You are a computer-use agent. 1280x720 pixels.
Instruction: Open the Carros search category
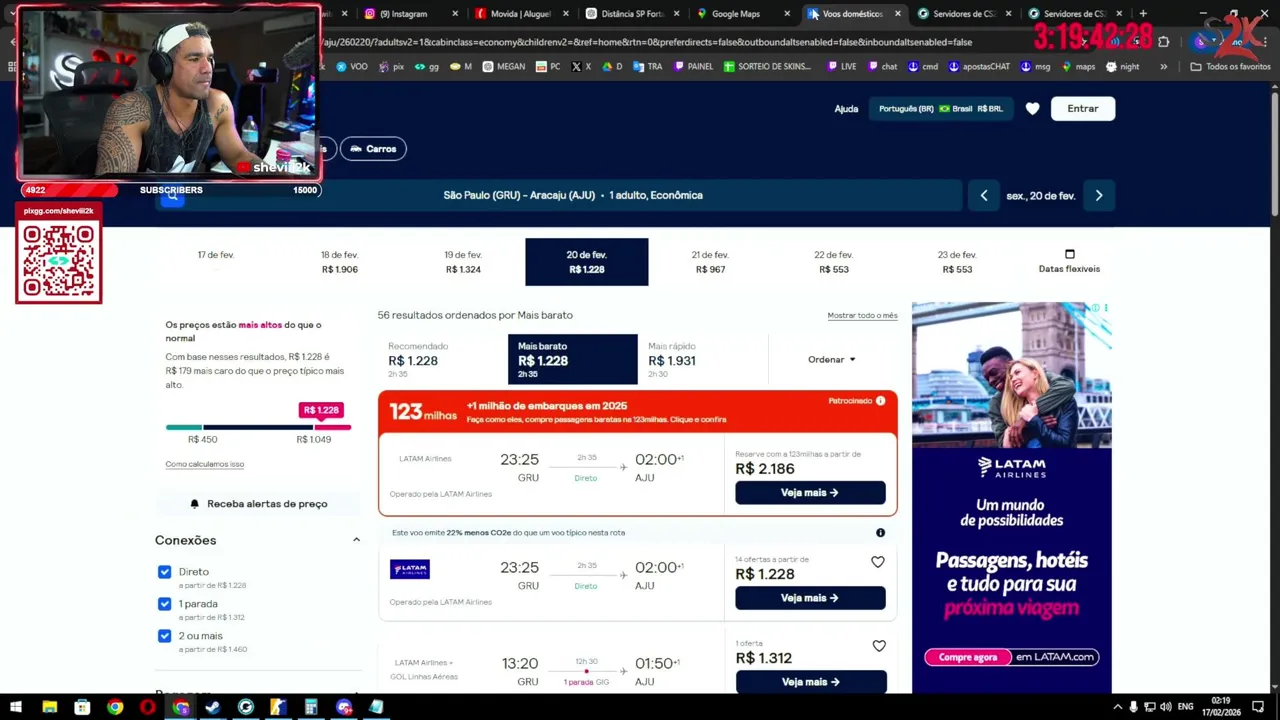(x=373, y=149)
